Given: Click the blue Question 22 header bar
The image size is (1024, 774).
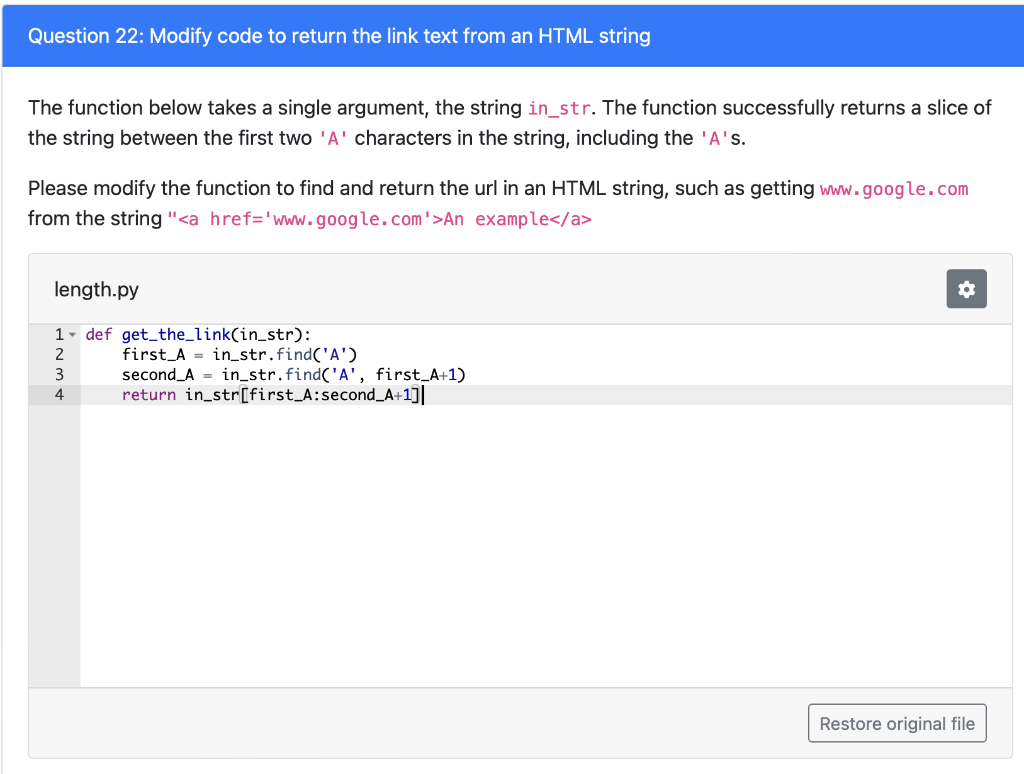Looking at the screenshot, I should (x=512, y=35).
